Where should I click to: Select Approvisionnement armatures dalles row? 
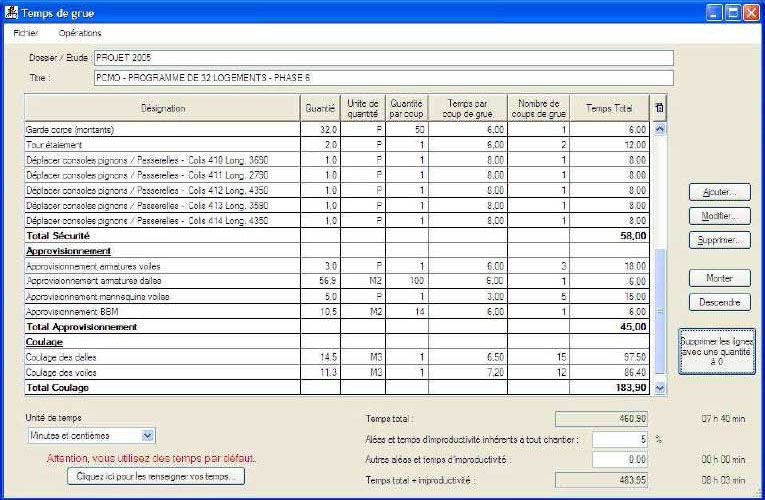point(337,281)
